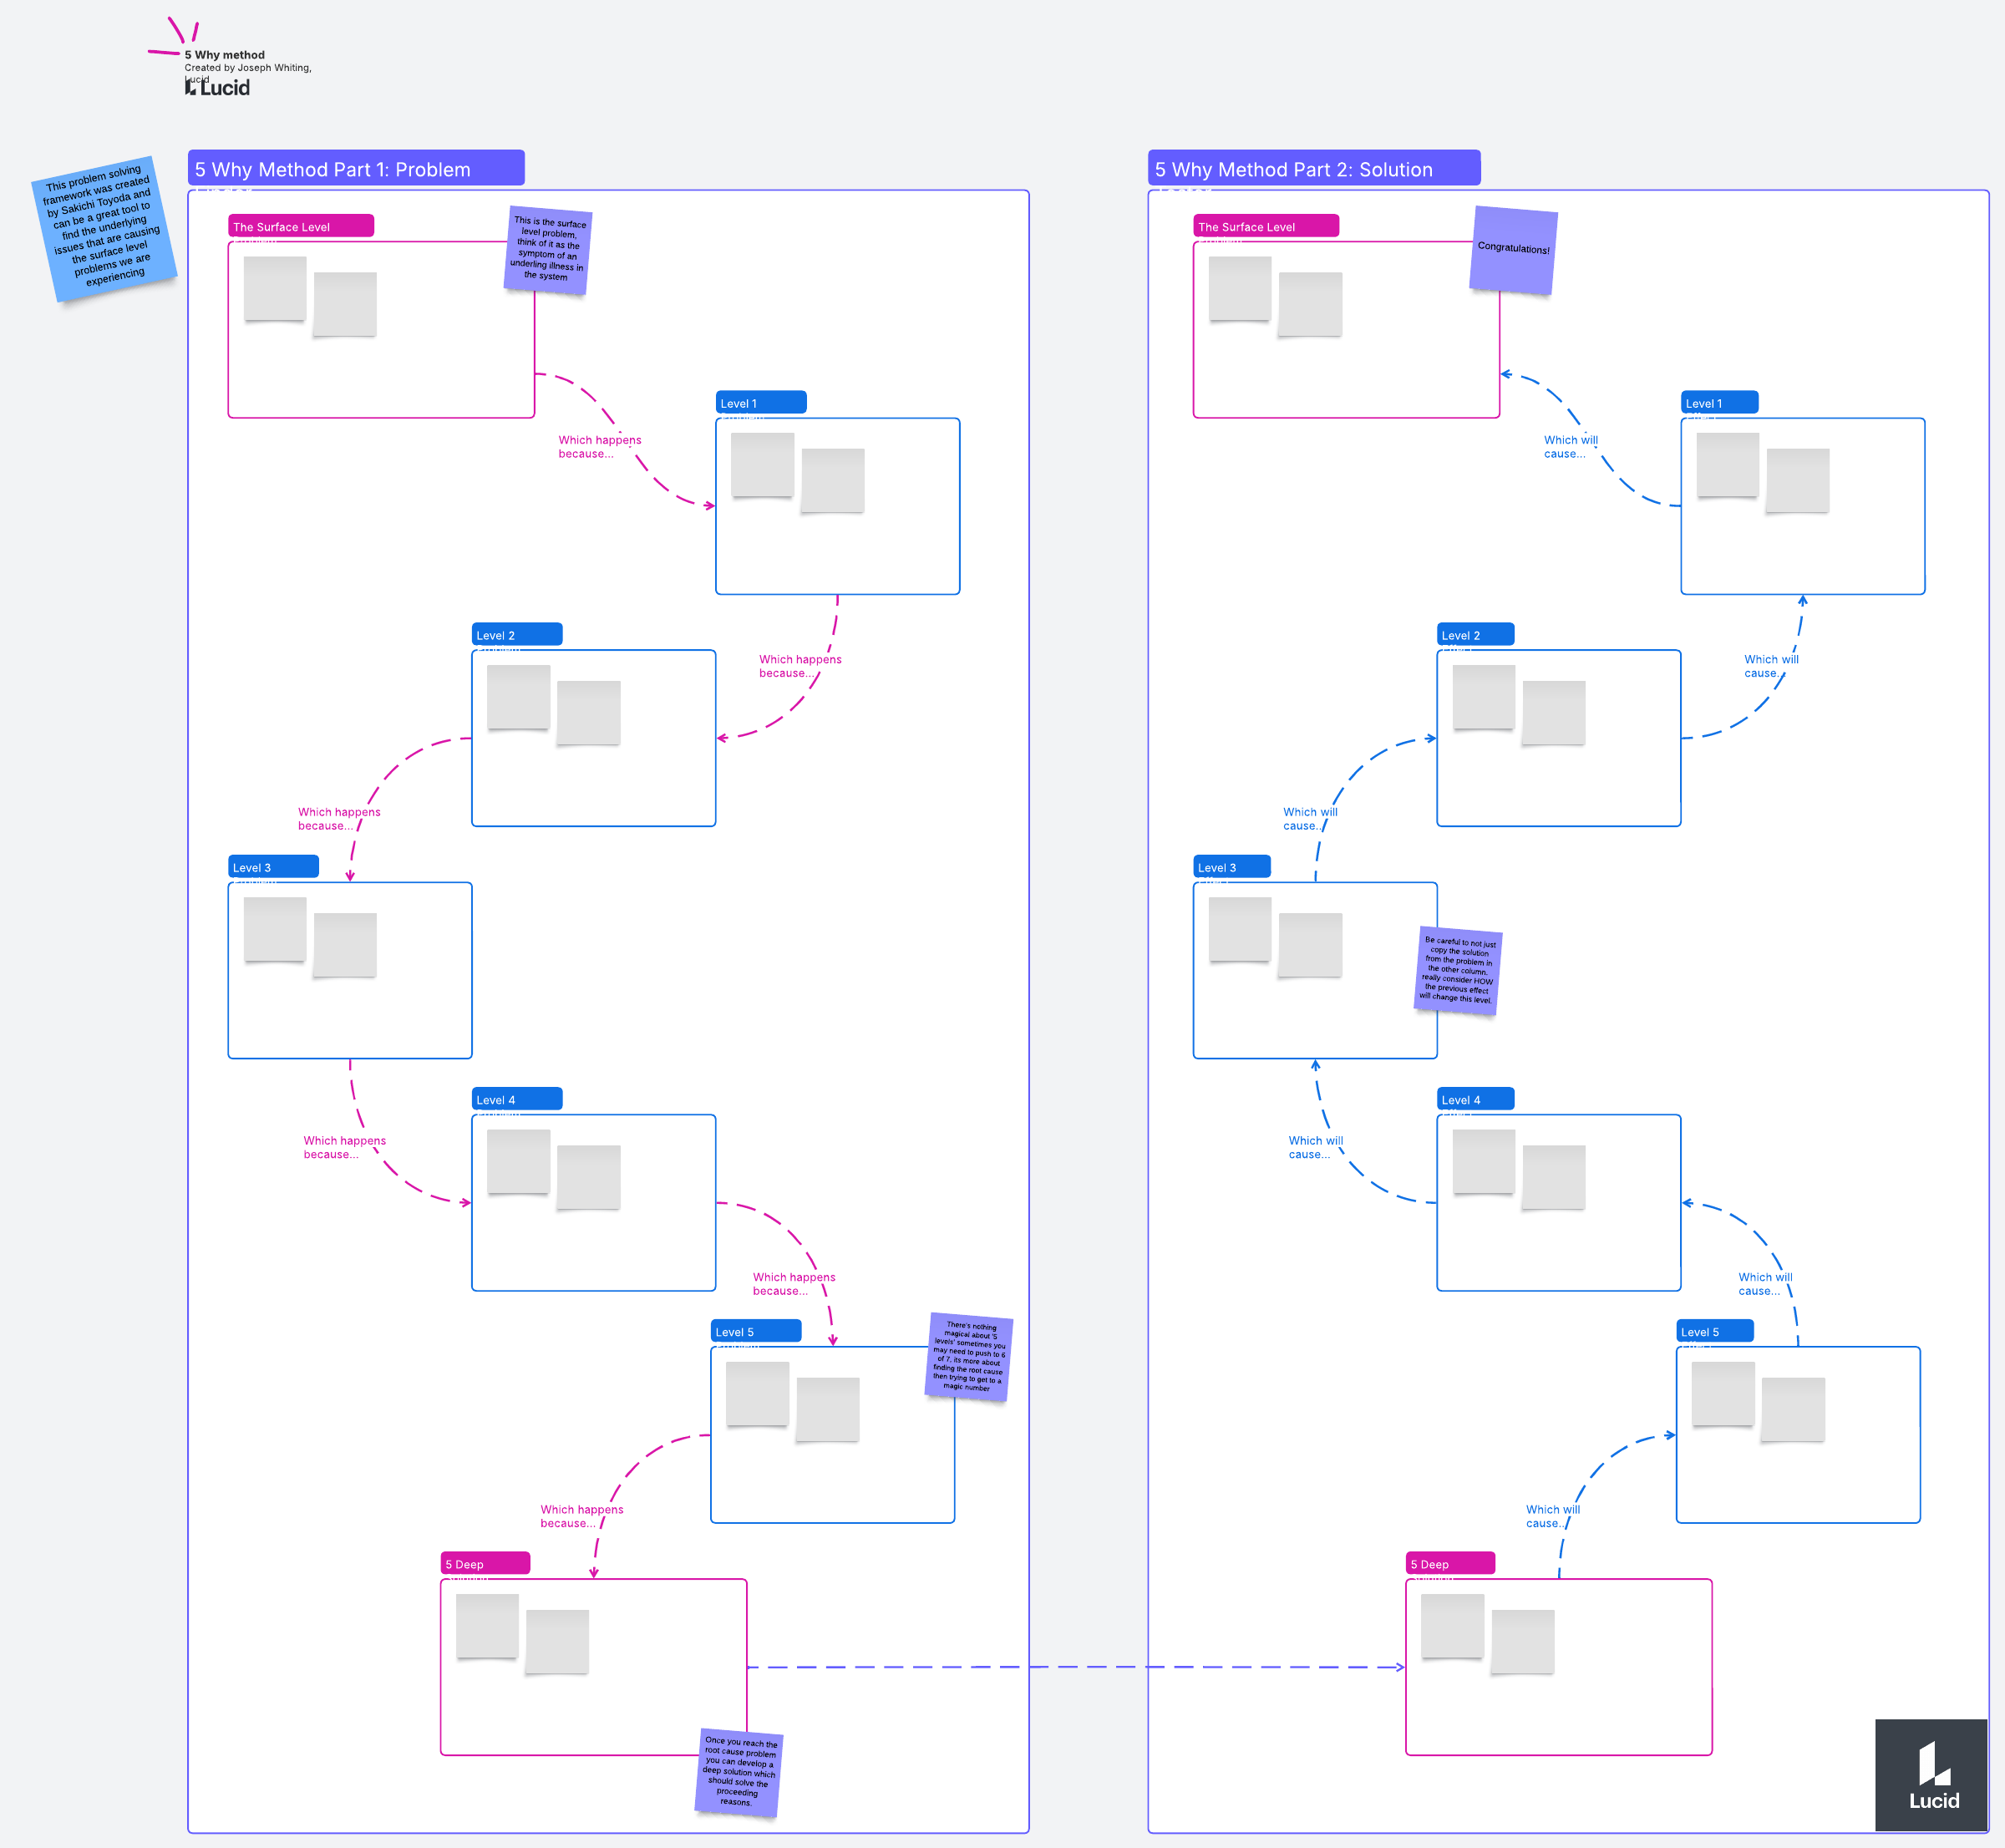The image size is (2005, 1848).
Task: Click the 'Which will cause...' text near Level 2 Solution
Action: point(1770,666)
